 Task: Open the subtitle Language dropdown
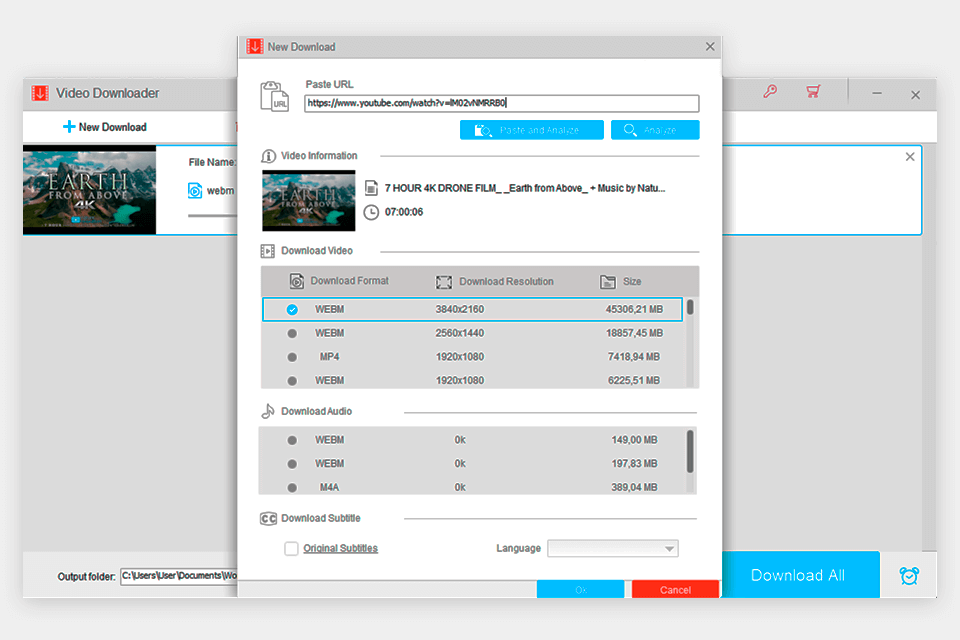(x=612, y=548)
